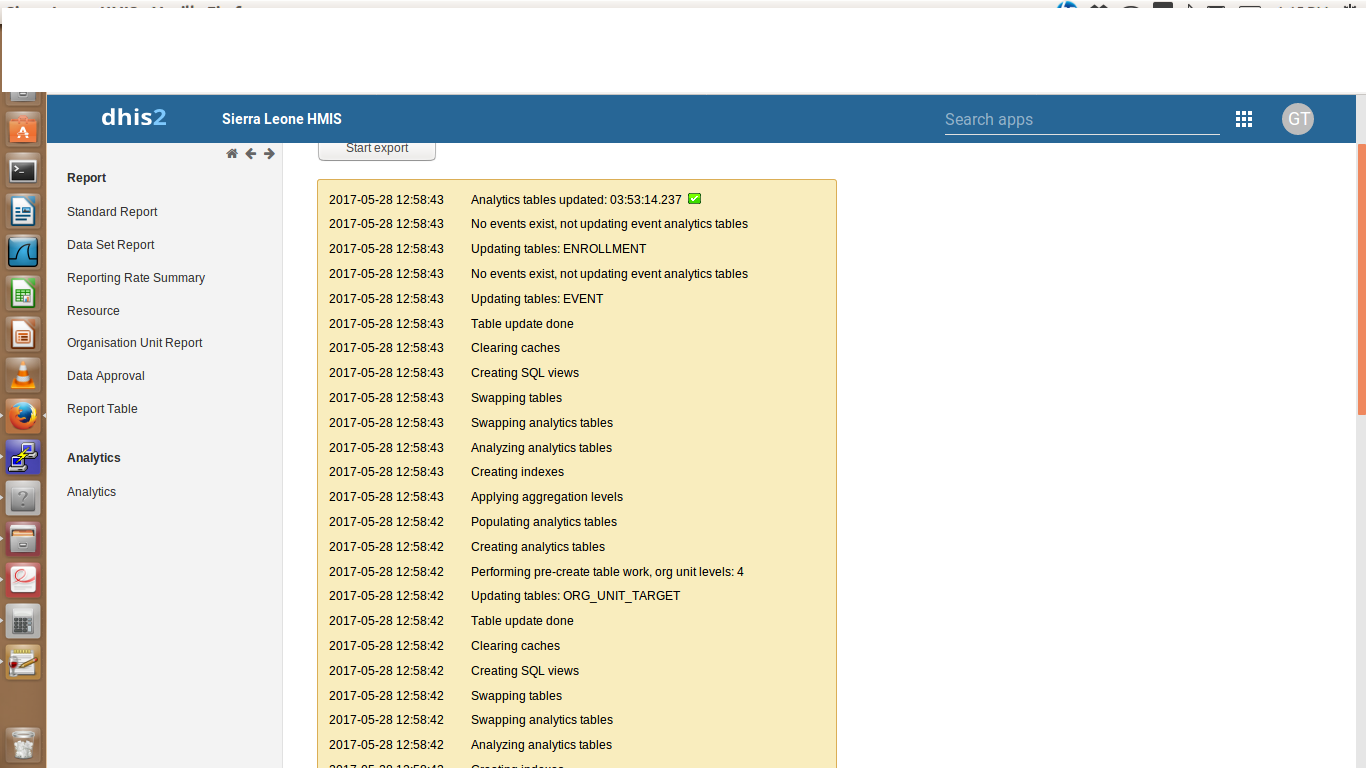Click the back arrow above the Report menu
The height and width of the screenshot is (768, 1366).
coord(251,153)
